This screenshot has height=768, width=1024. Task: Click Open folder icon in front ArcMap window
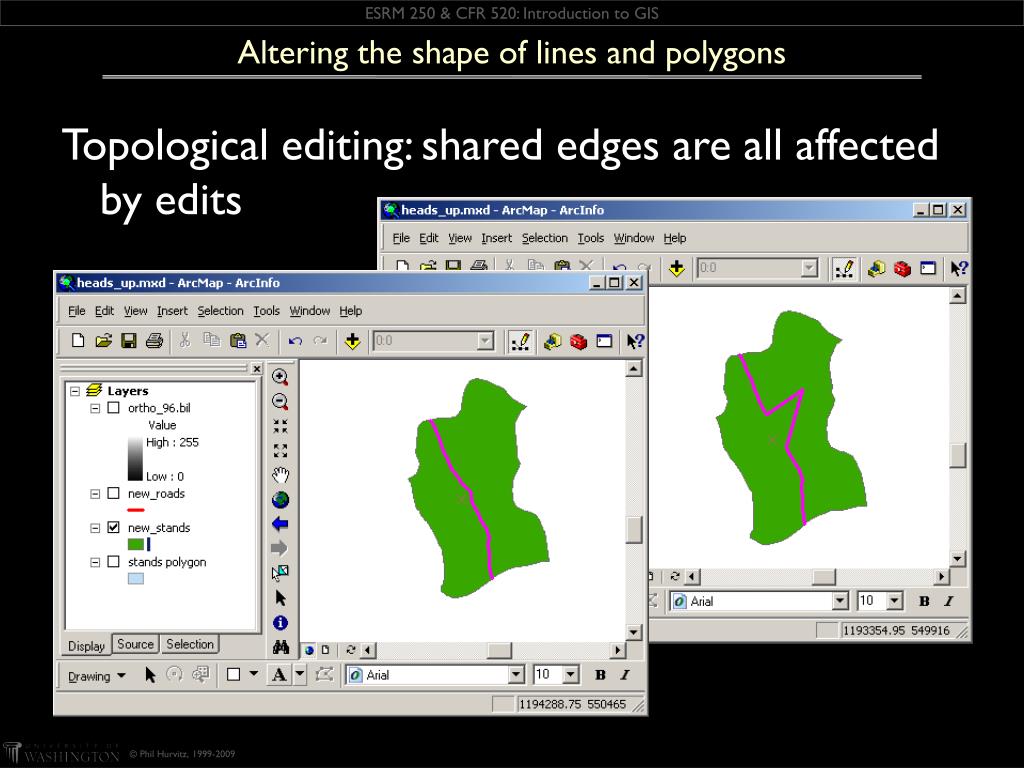pyautogui.click(x=103, y=340)
